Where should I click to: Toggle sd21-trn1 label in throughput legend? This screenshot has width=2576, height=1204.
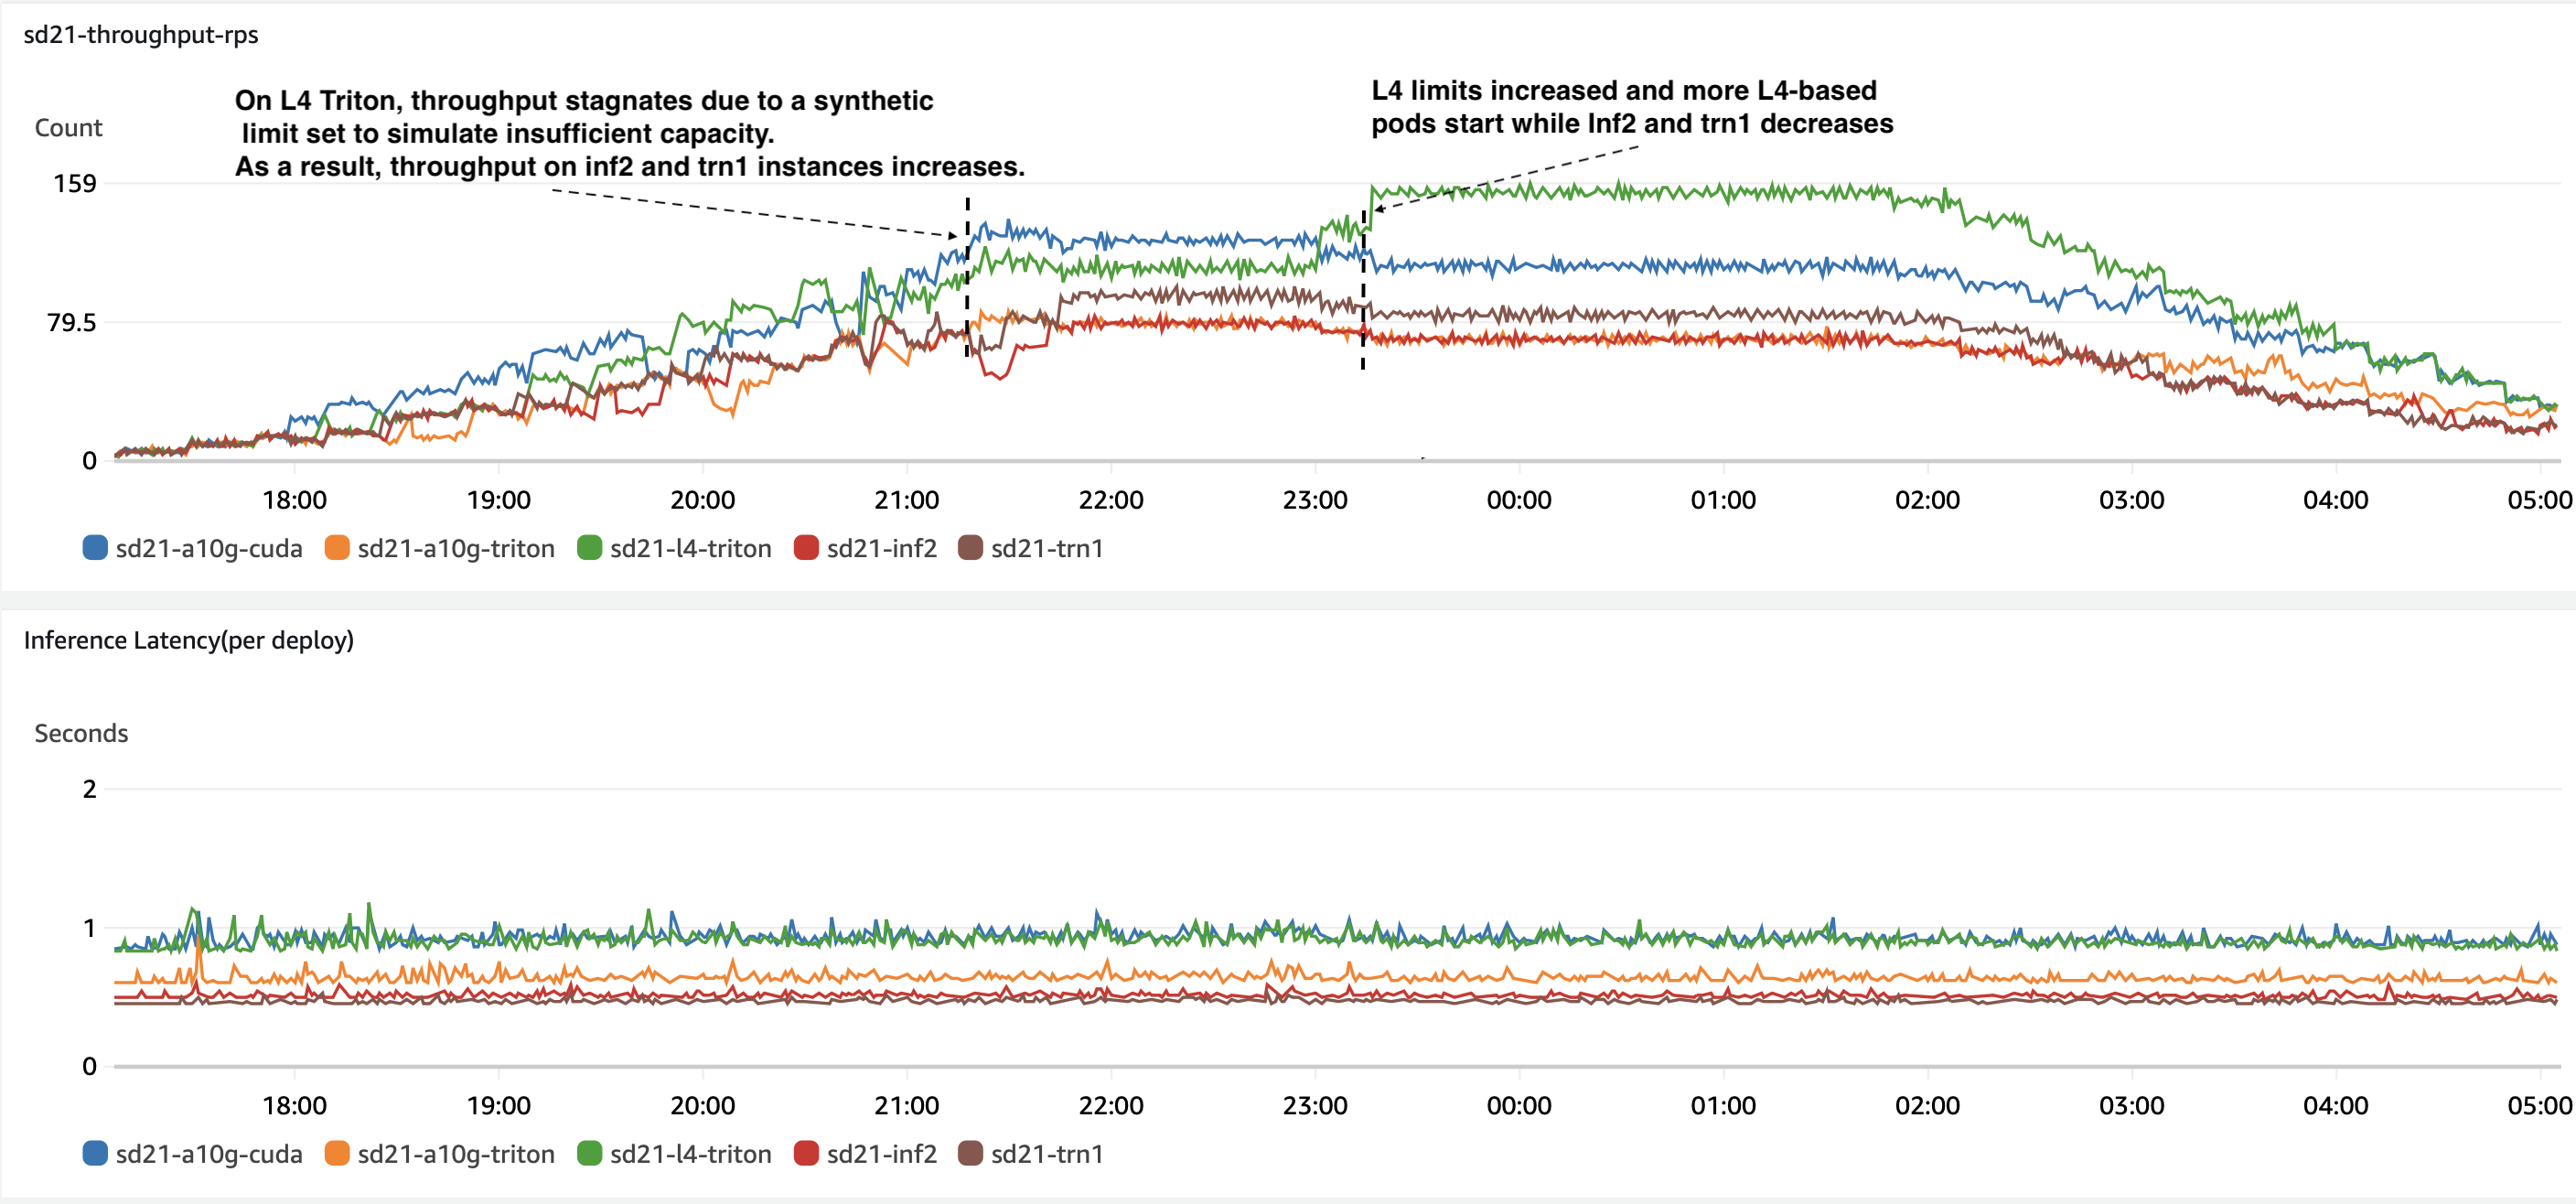(x=1046, y=548)
